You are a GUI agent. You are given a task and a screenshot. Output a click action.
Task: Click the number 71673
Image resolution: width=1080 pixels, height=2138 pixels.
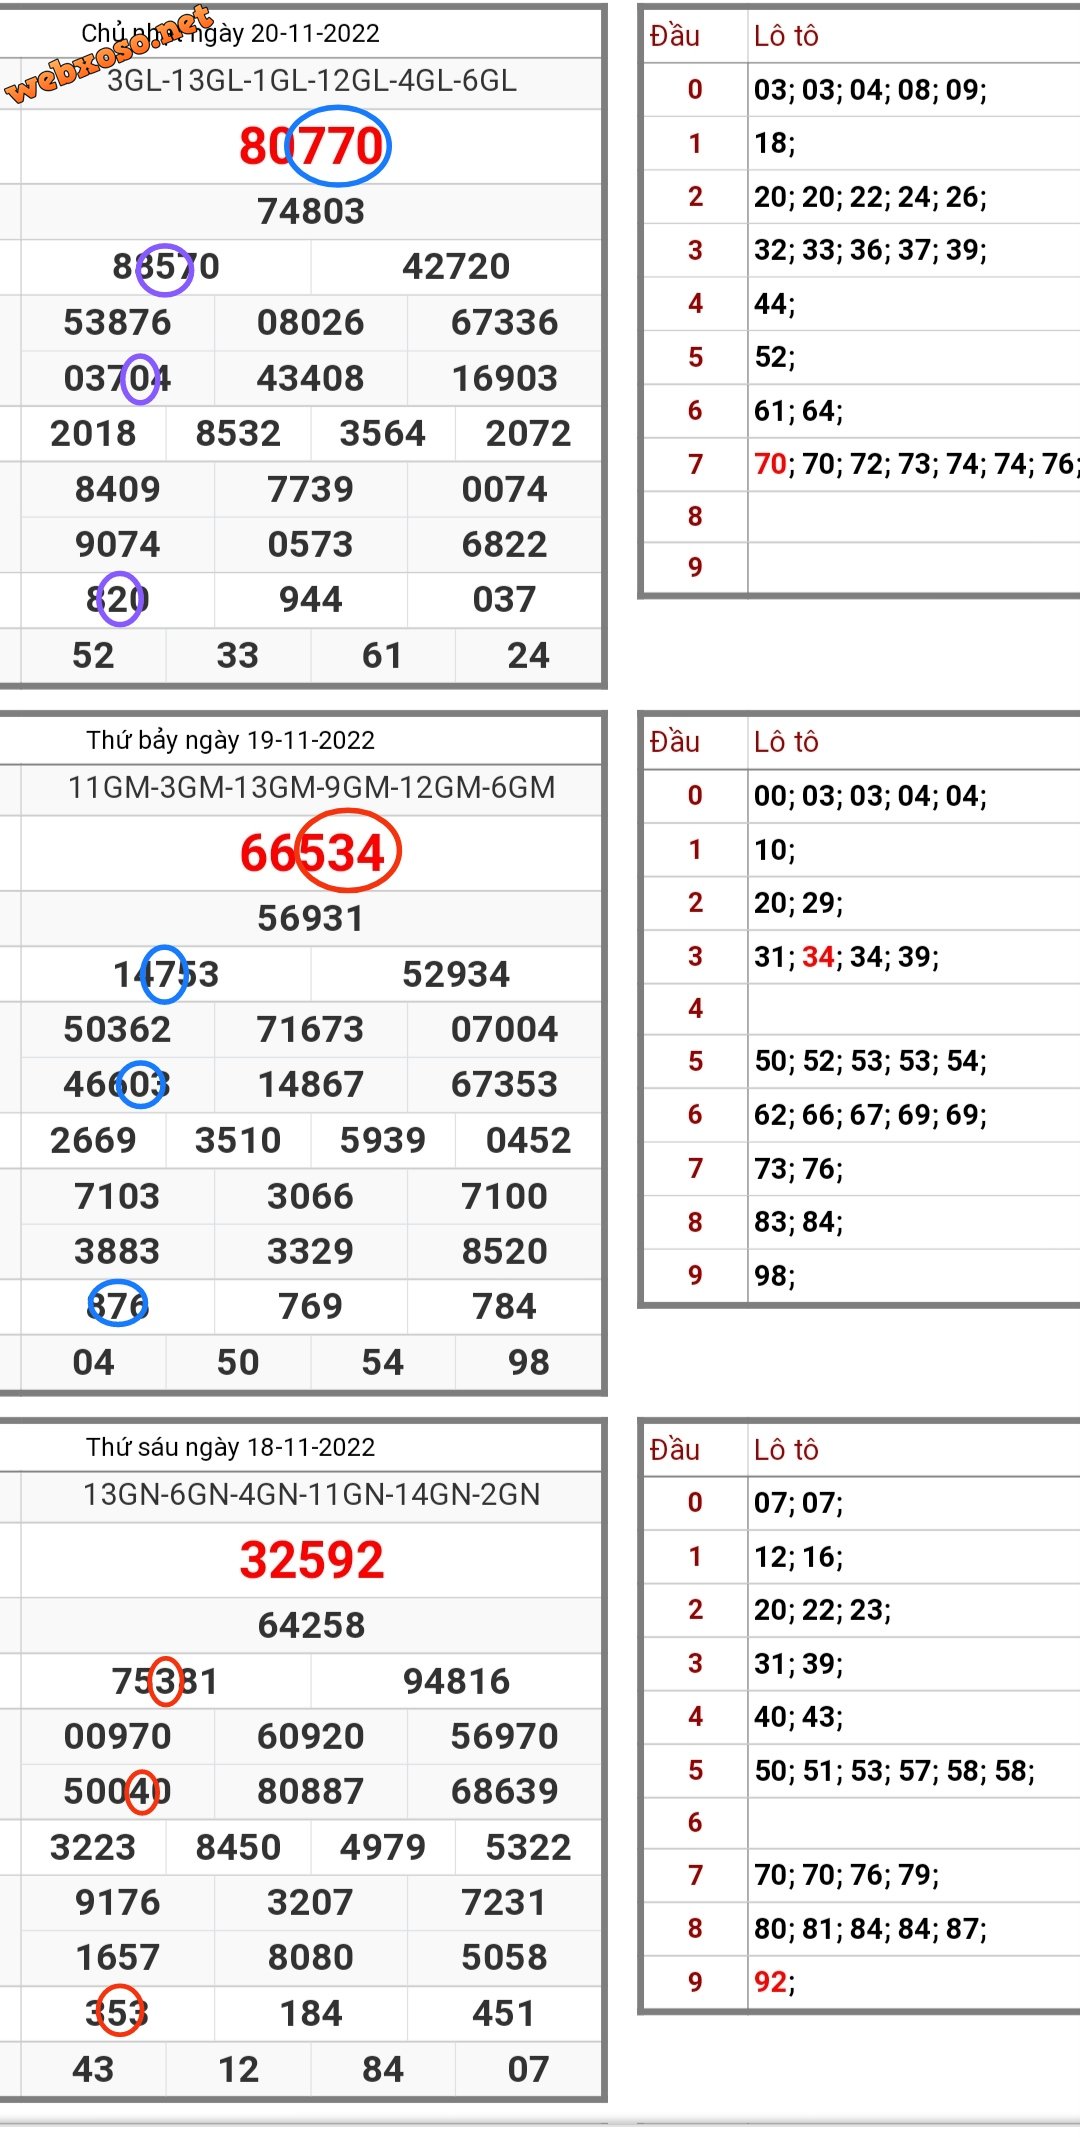pyautogui.click(x=311, y=1029)
